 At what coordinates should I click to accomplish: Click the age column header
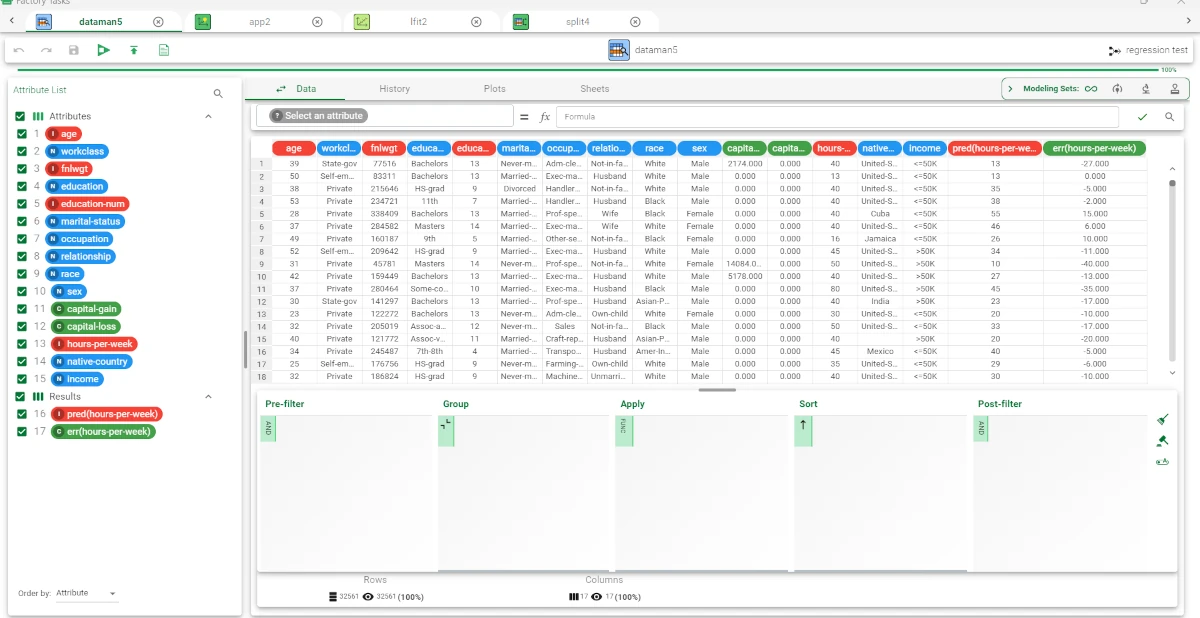point(294,148)
